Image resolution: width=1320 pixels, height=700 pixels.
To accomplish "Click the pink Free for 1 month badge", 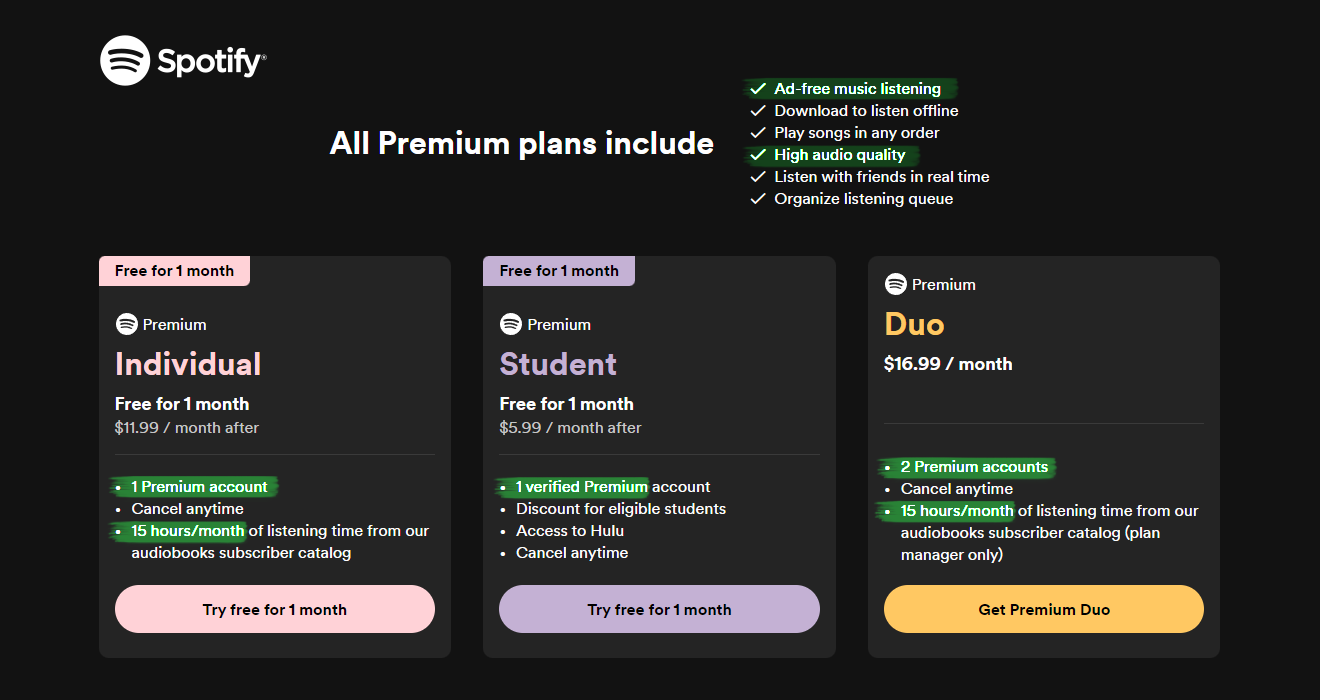I will click(x=174, y=270).
